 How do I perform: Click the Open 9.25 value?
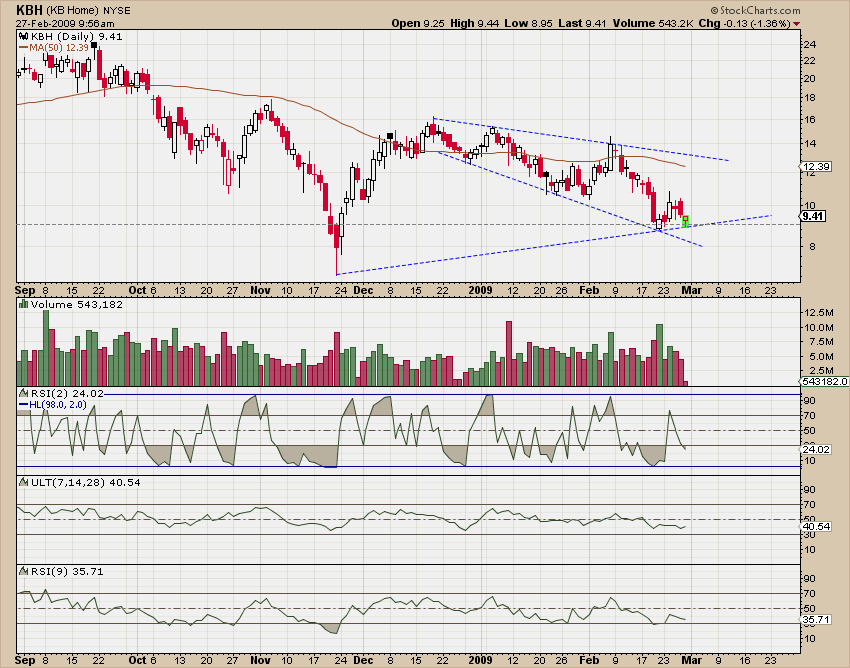pyautogui.click(x=418, y=23)
